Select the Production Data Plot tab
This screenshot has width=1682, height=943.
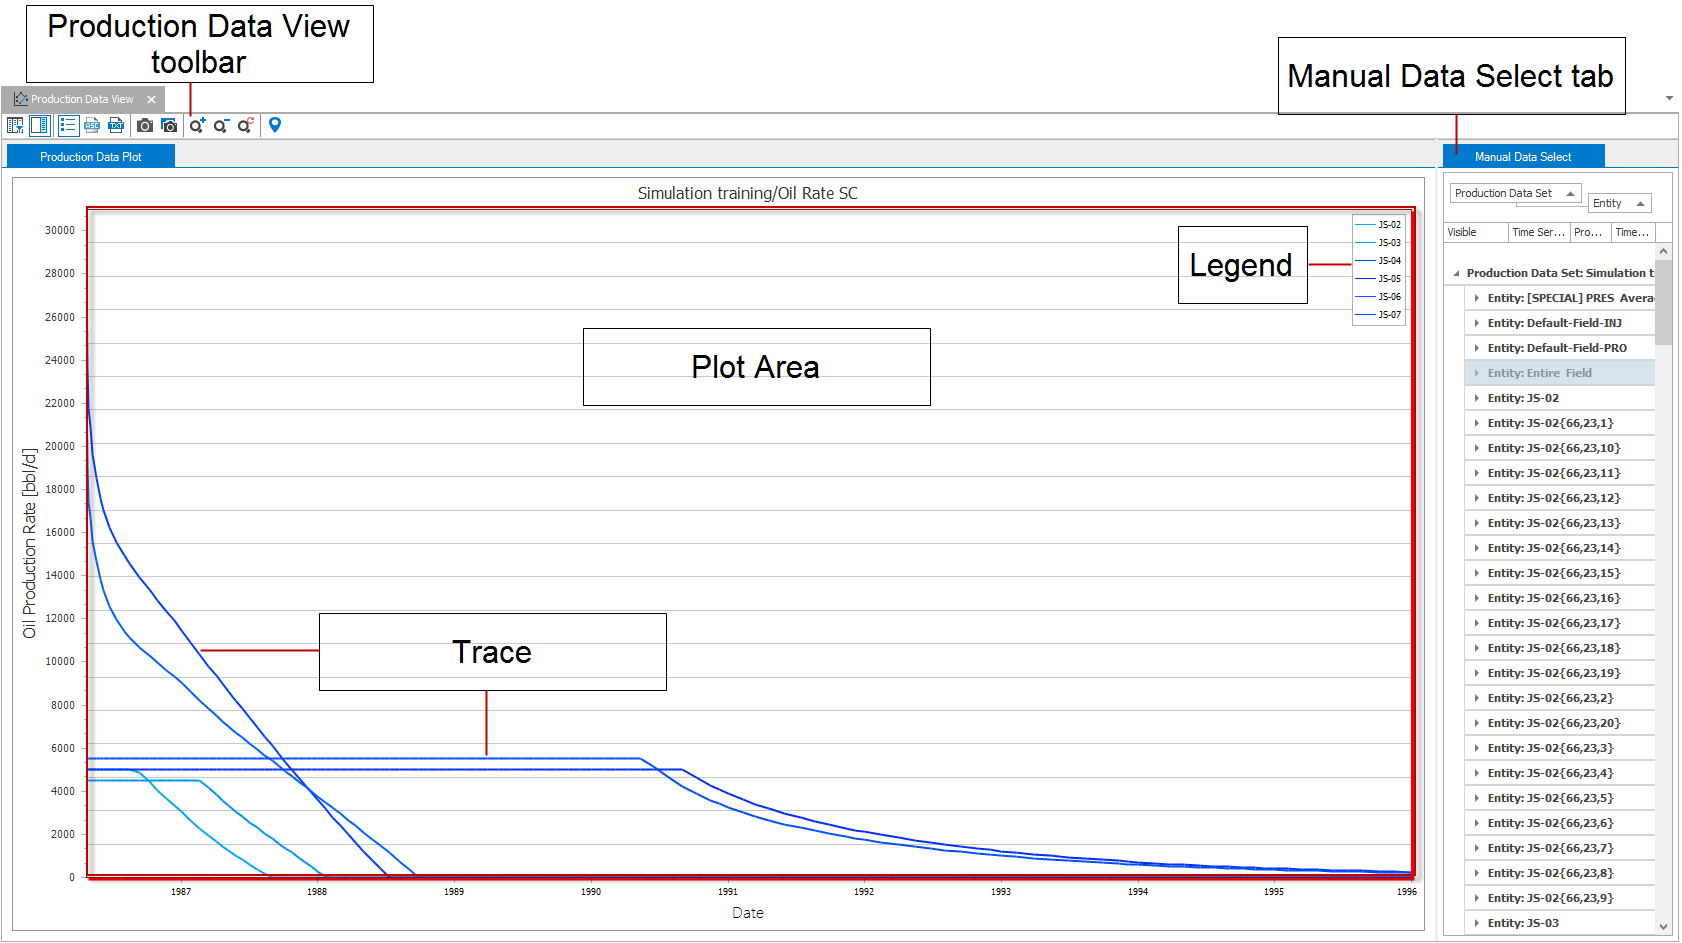90,157
